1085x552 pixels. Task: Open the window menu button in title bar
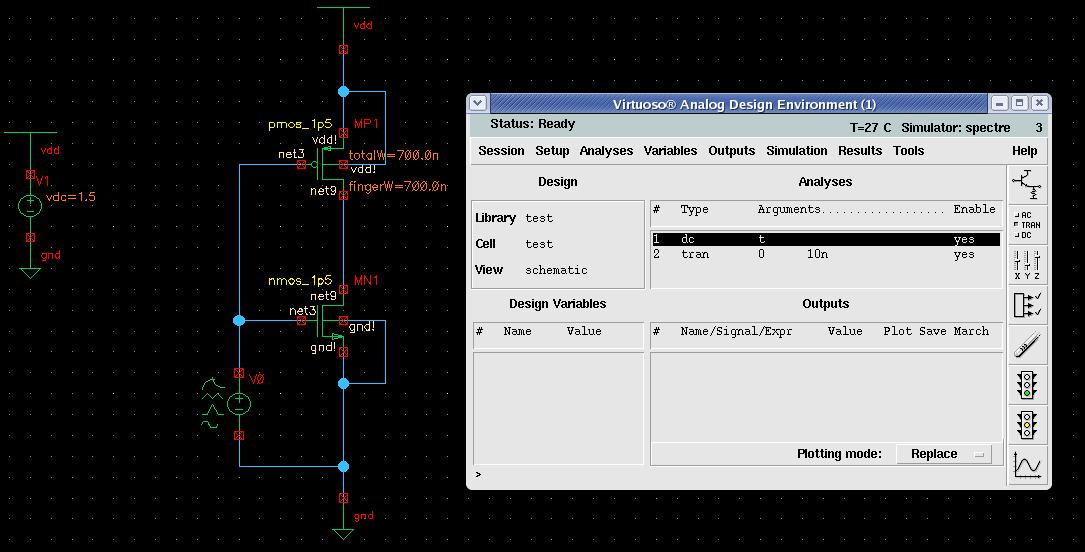pyautogui.click(x=478, y=103)
